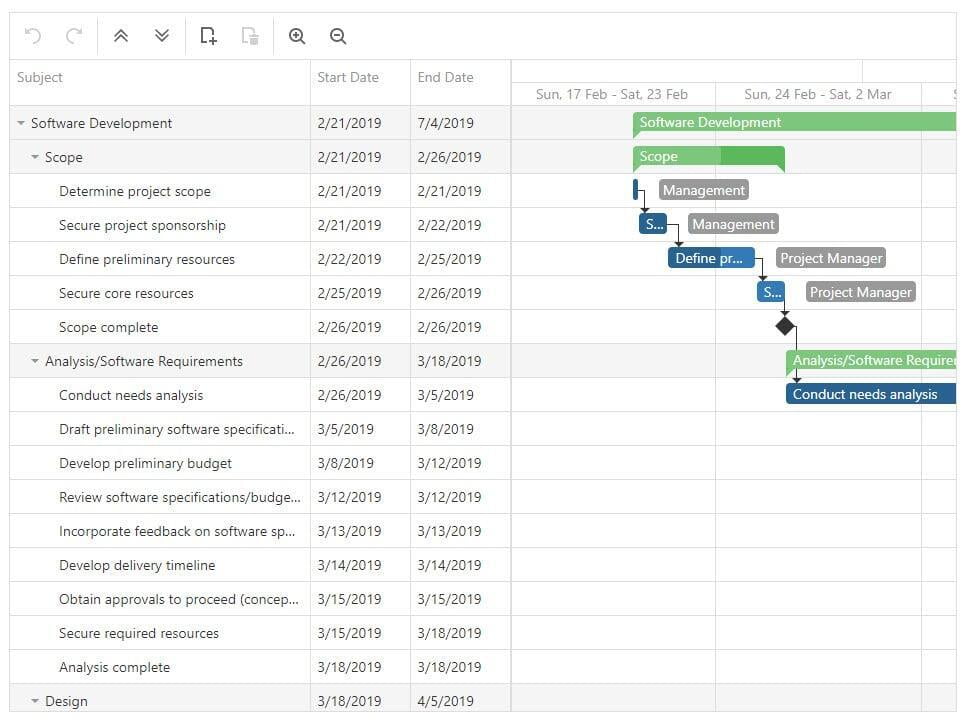Expand all tasks with double-down chevron
Image resolution: width=965 pixels, height=724 pixels.
click(x=162, y=36)
